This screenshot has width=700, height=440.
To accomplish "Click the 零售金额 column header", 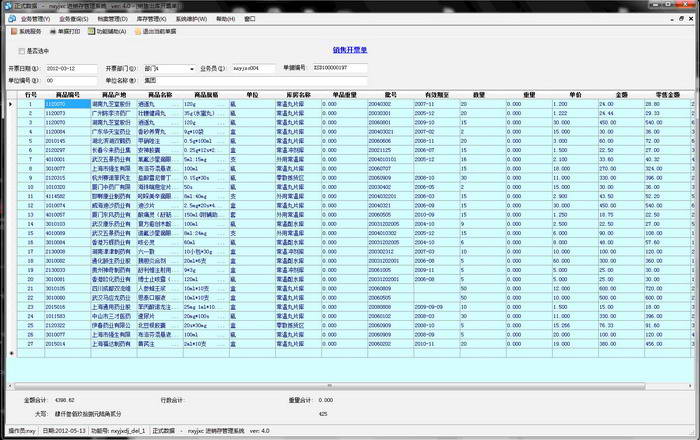I will pos(667,95).
